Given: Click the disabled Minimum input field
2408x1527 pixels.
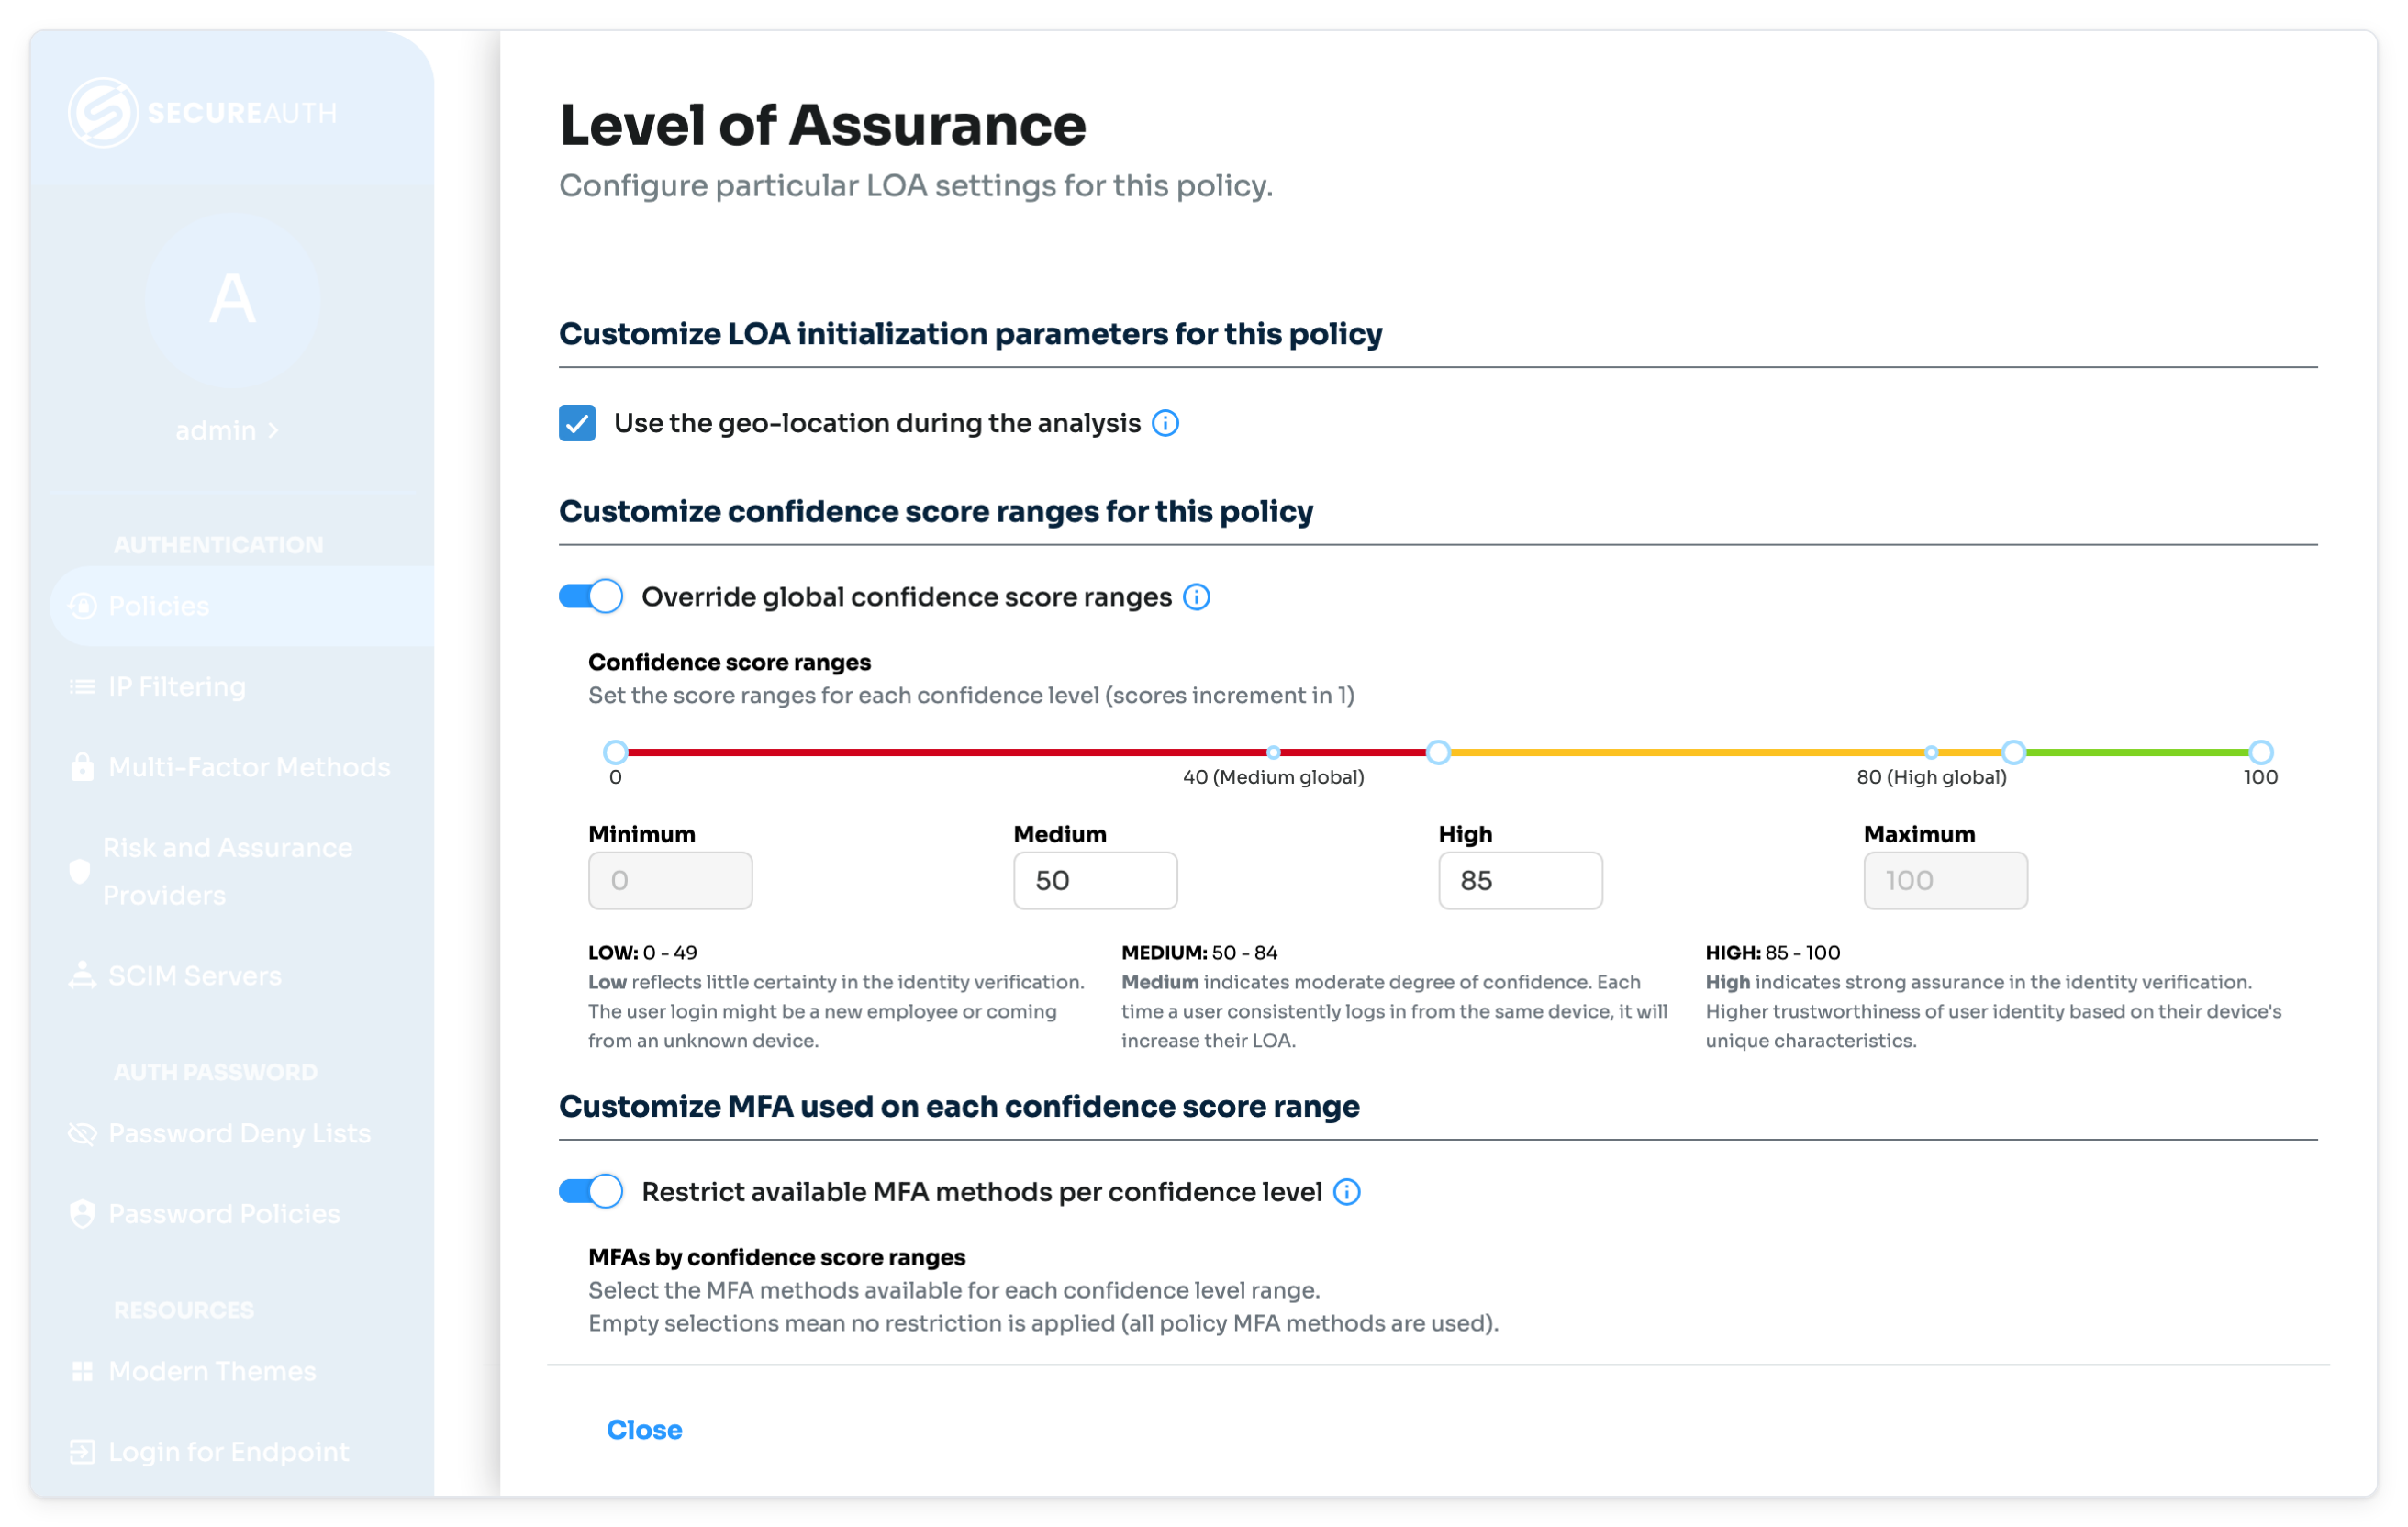Looking at the screenshot, I should click(670, 881).
